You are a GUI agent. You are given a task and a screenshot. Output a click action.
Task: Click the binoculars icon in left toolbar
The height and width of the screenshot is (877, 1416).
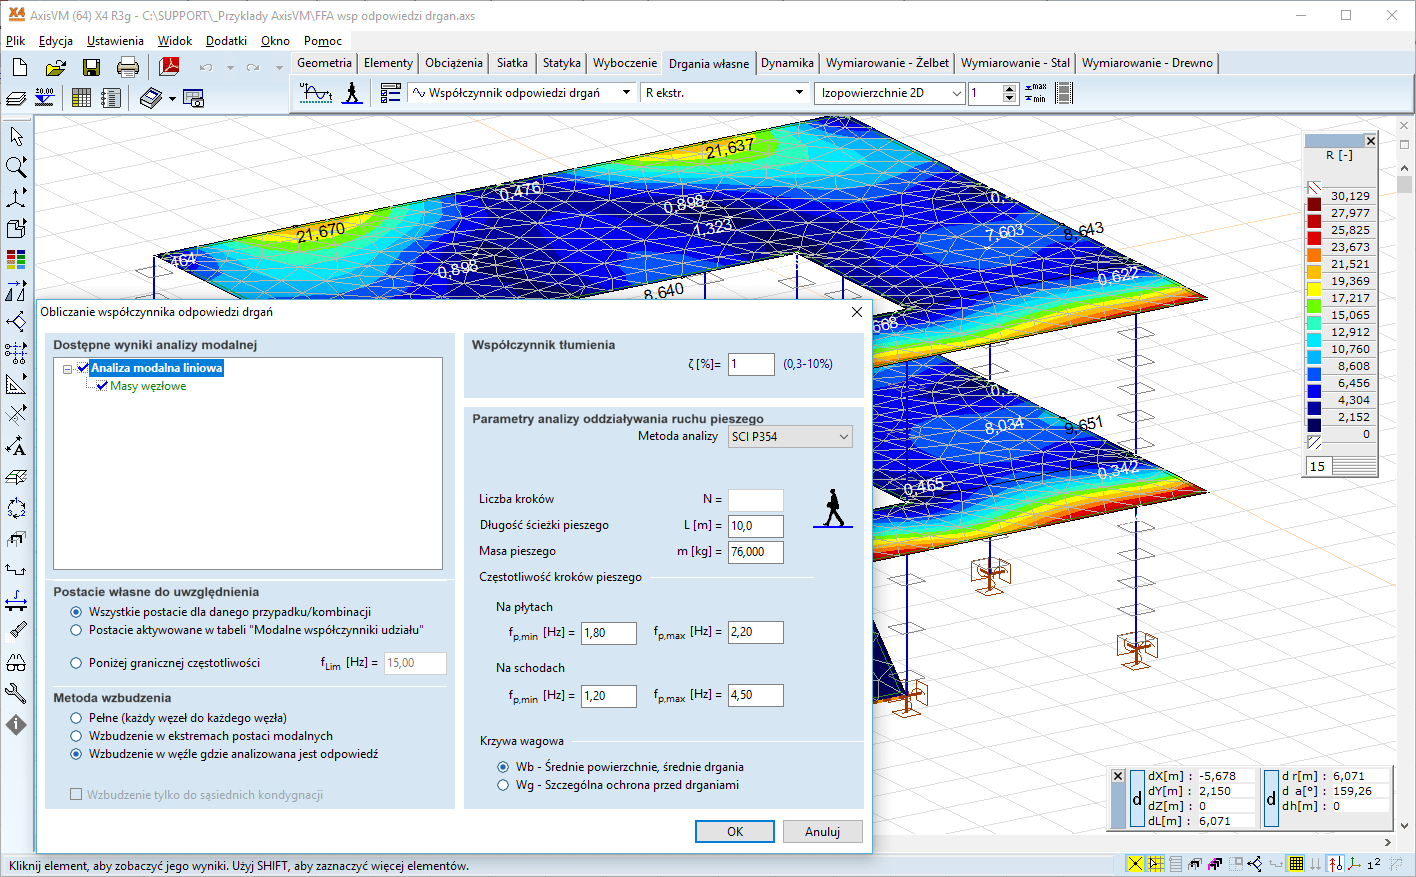point(16,663)
